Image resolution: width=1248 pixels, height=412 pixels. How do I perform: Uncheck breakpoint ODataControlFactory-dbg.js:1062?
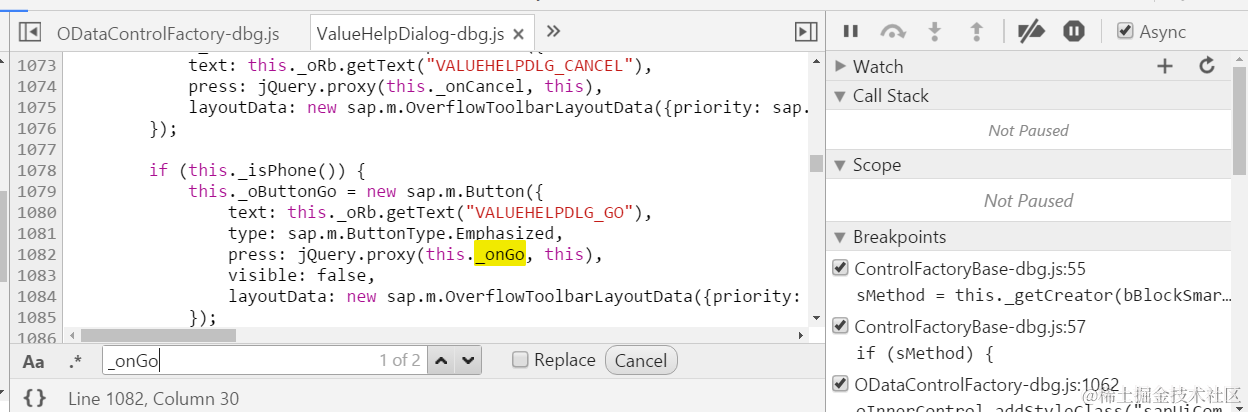click(841, 384)
